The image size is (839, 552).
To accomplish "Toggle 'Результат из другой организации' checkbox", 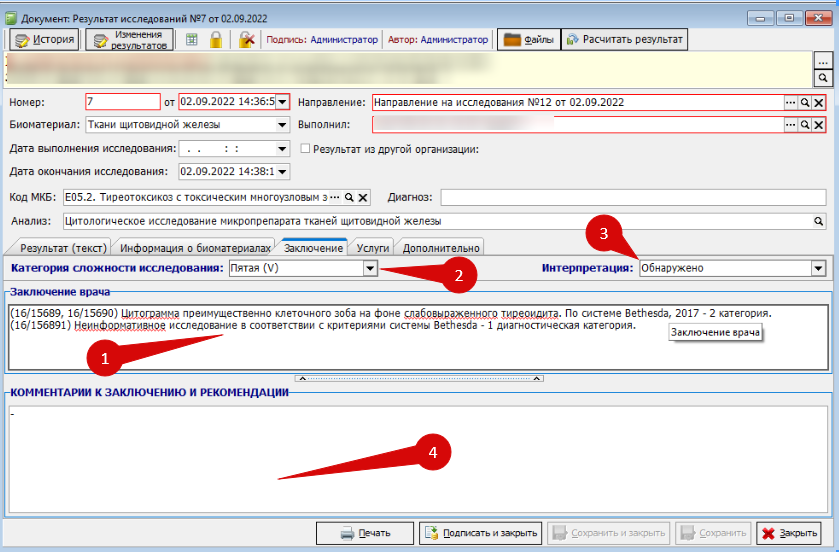I will 306,149.
